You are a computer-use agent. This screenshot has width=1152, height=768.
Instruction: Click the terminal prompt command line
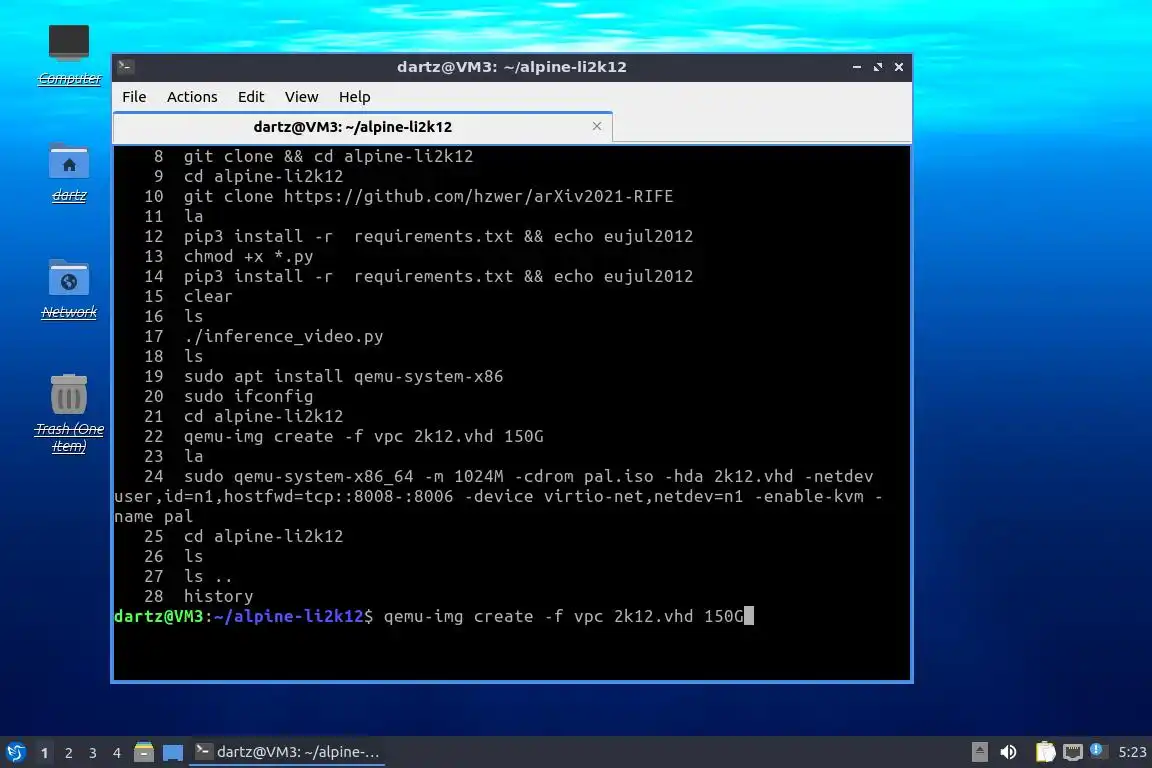tap(433, 616)
